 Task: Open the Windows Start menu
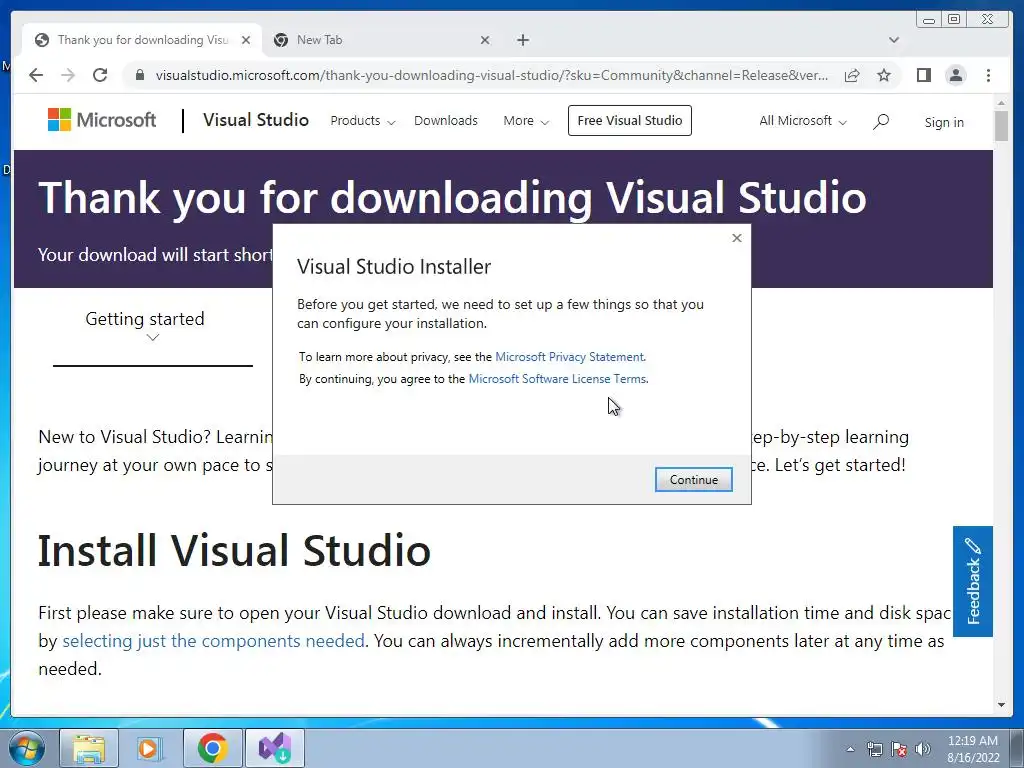coord(27,748)
